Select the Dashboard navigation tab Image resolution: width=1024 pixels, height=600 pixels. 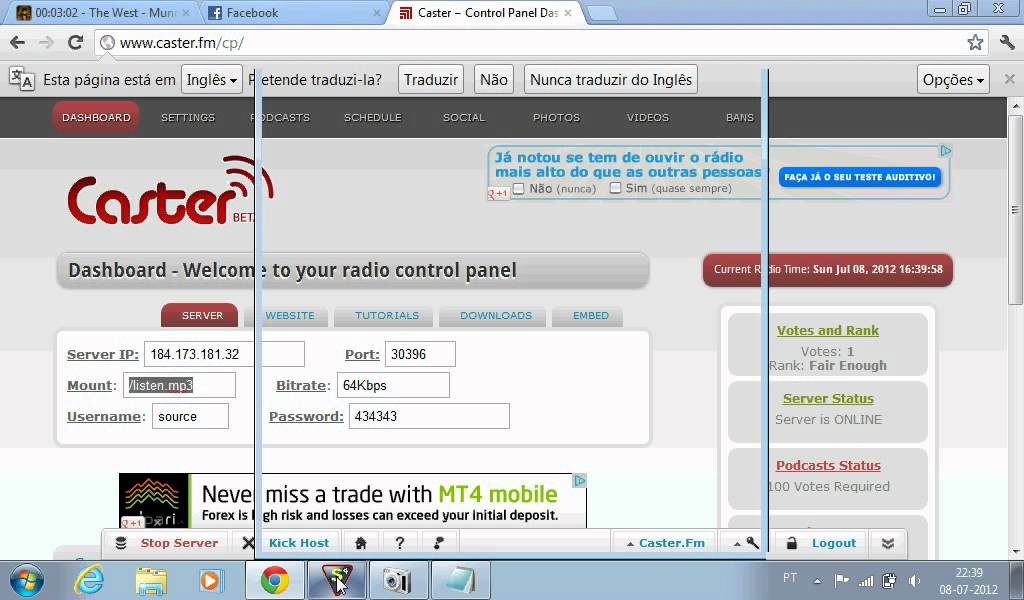pyautogui.click(x=96, y=118)
